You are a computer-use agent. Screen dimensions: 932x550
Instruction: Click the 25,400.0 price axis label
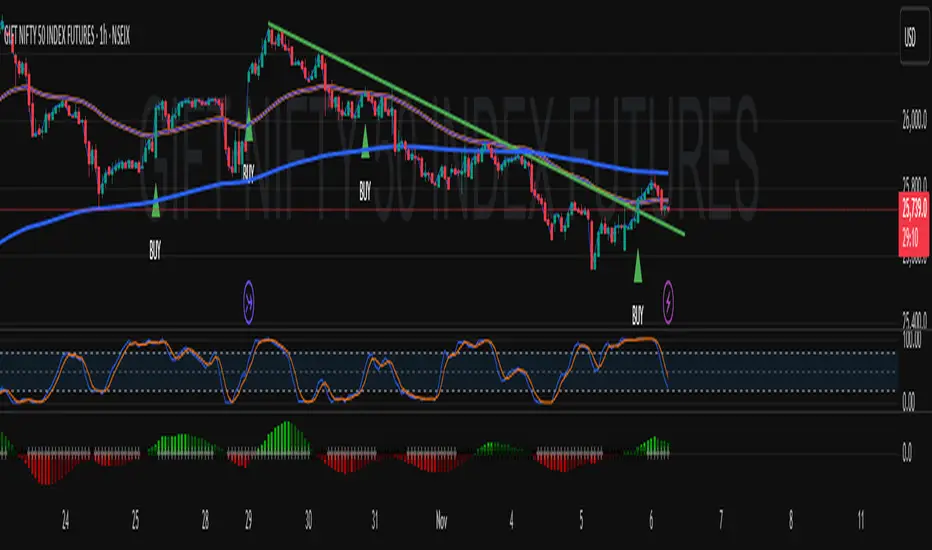[914, 321]
